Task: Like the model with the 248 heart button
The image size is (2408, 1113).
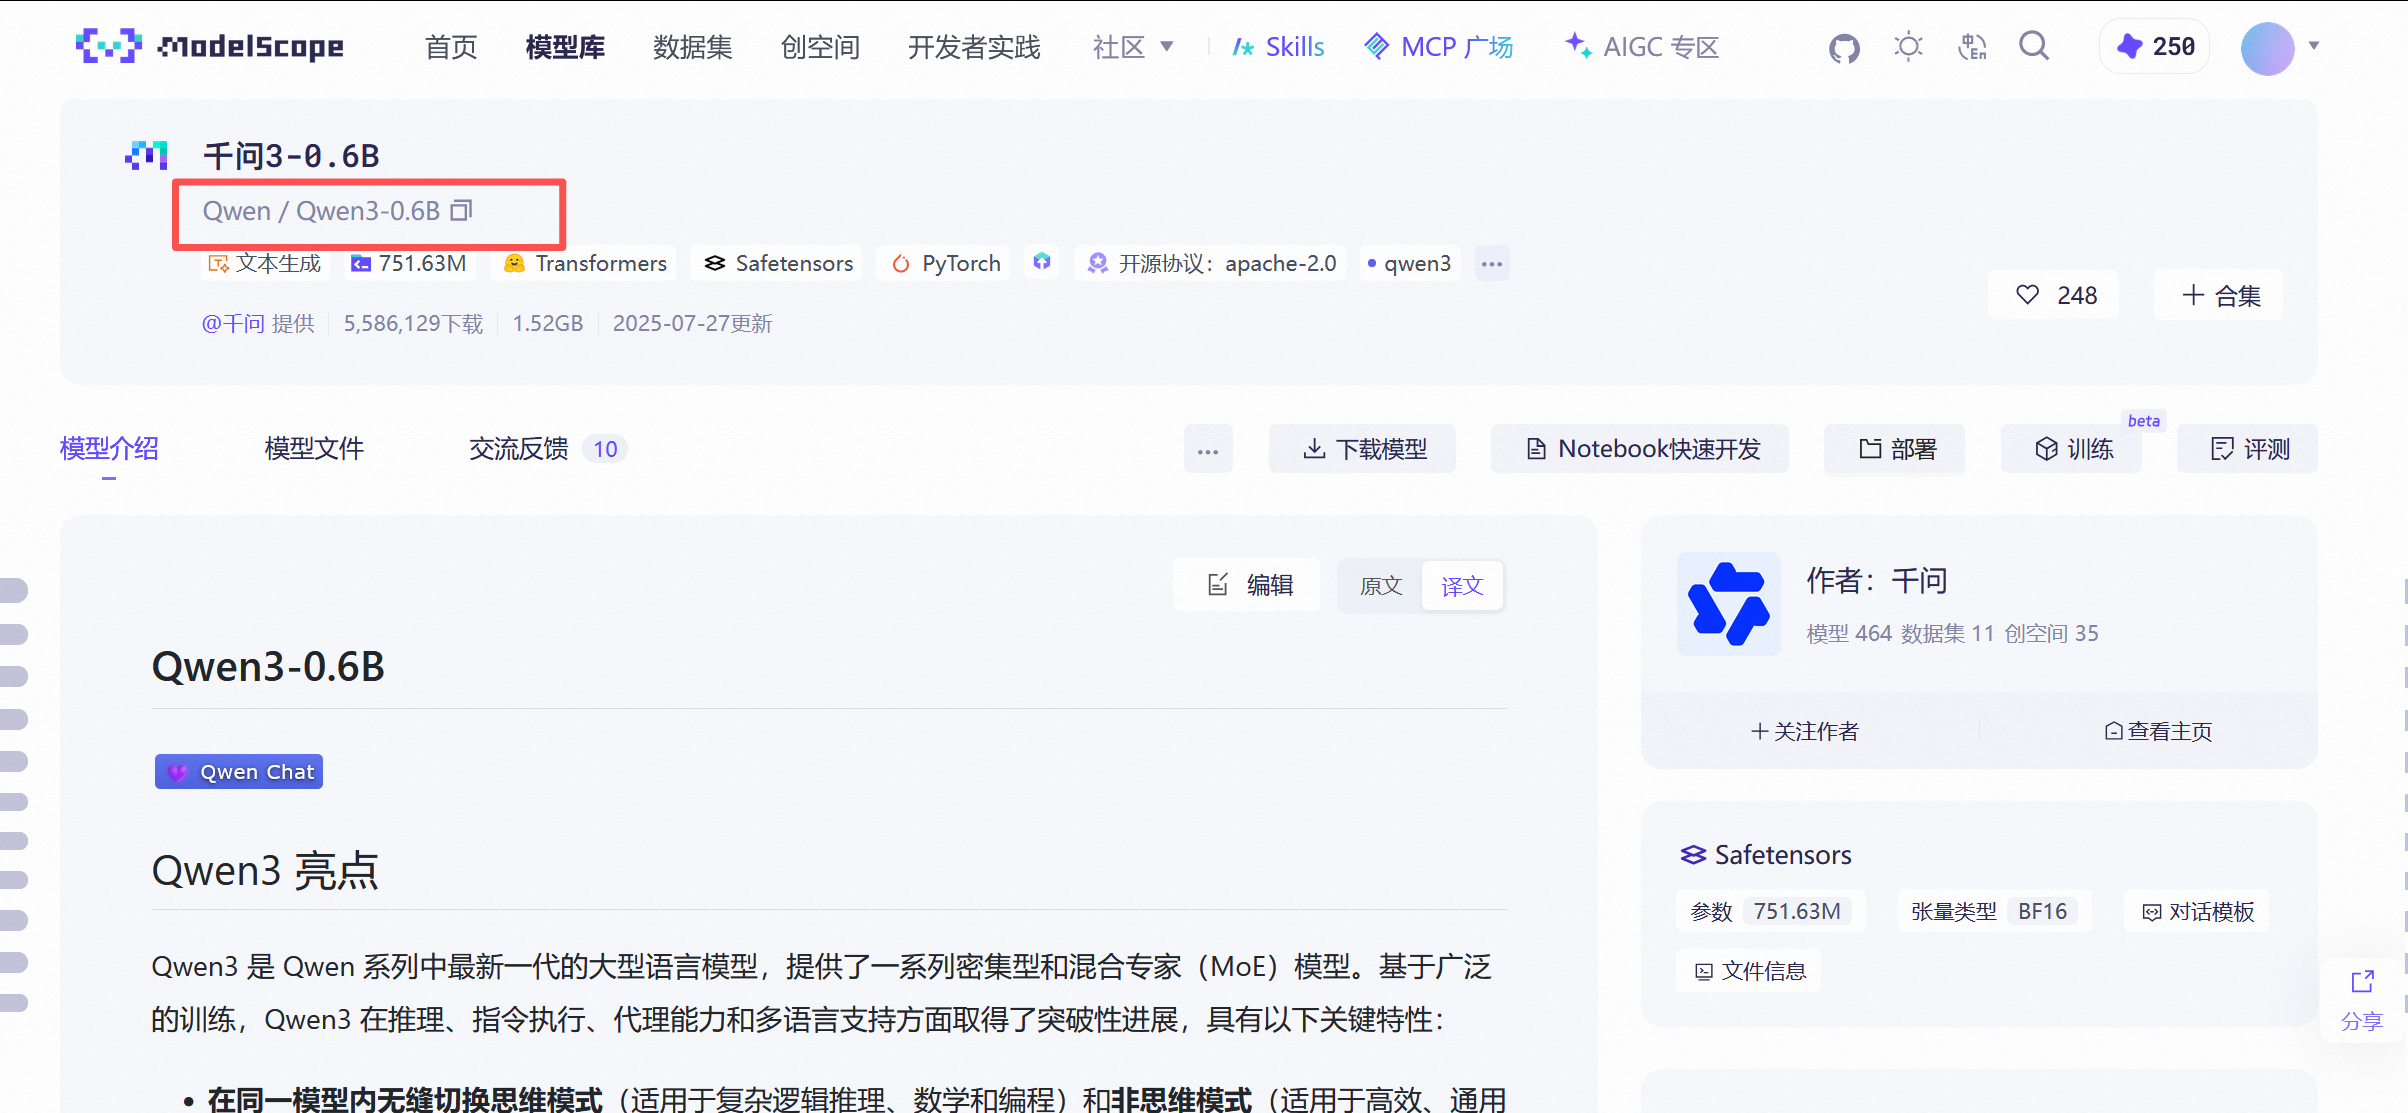Action: (x=2054, y=295)
